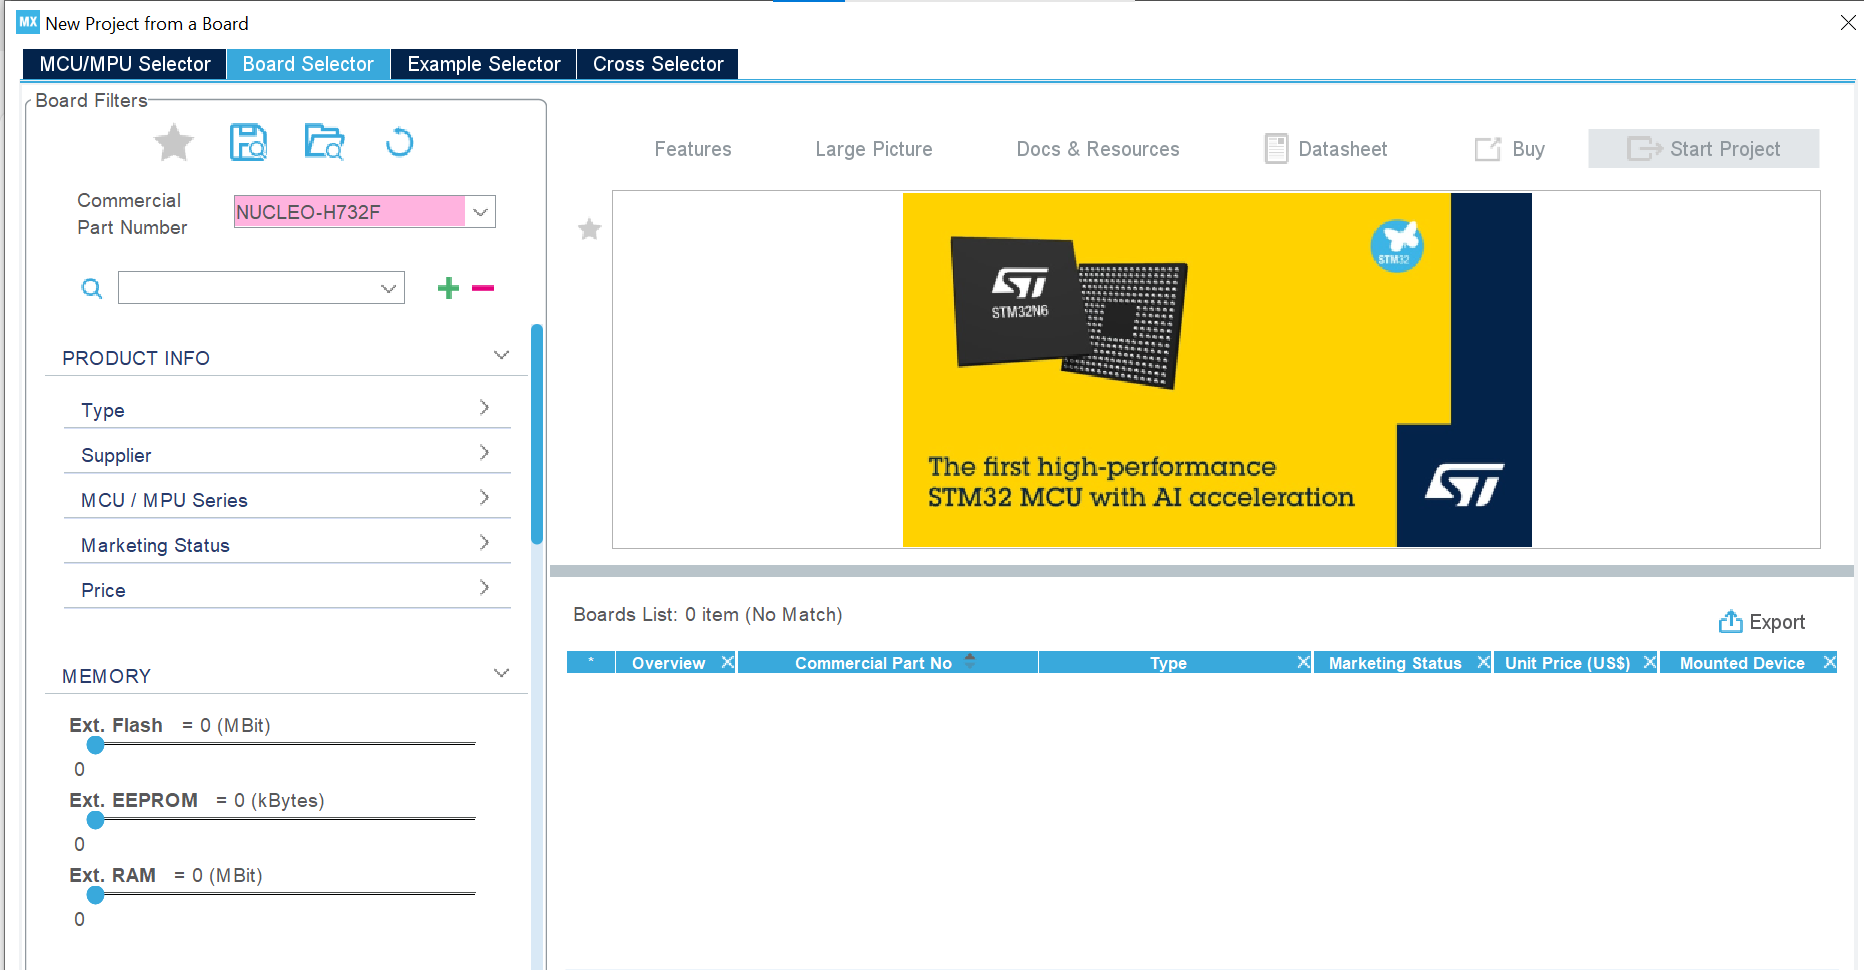The image size is (1864, 970).
Task: Toggle the favorites filter star
Action: click(x=174, y=142)
